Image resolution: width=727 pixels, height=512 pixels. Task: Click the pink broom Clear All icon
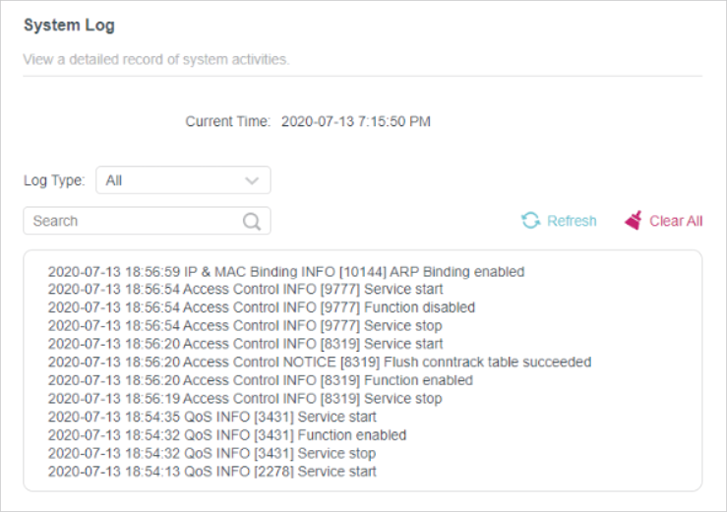click(633, 220)
